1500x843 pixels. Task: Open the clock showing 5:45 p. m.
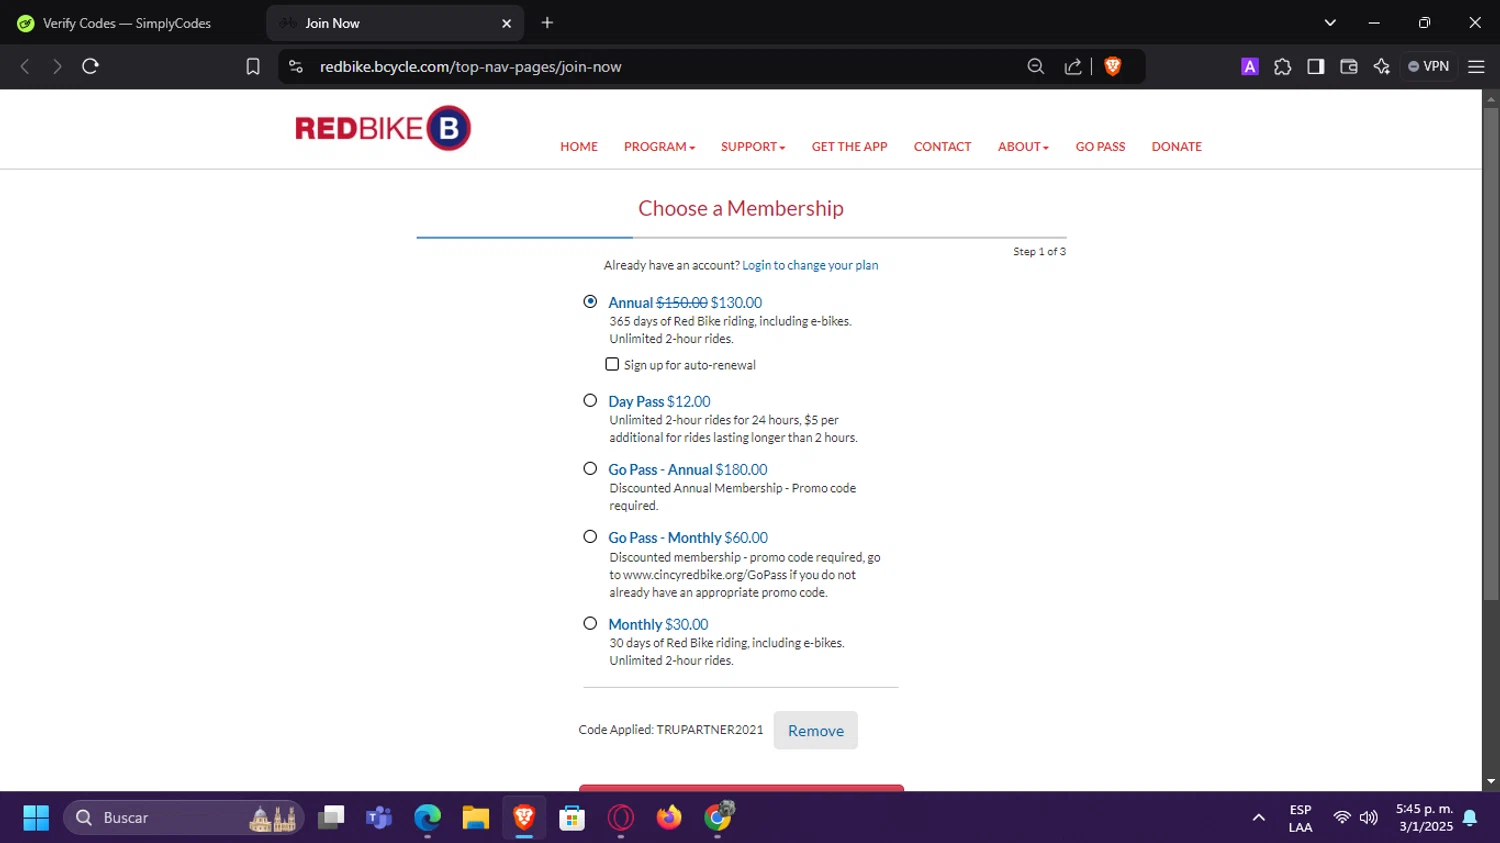pyautogui.click(x=1425, y=818)
